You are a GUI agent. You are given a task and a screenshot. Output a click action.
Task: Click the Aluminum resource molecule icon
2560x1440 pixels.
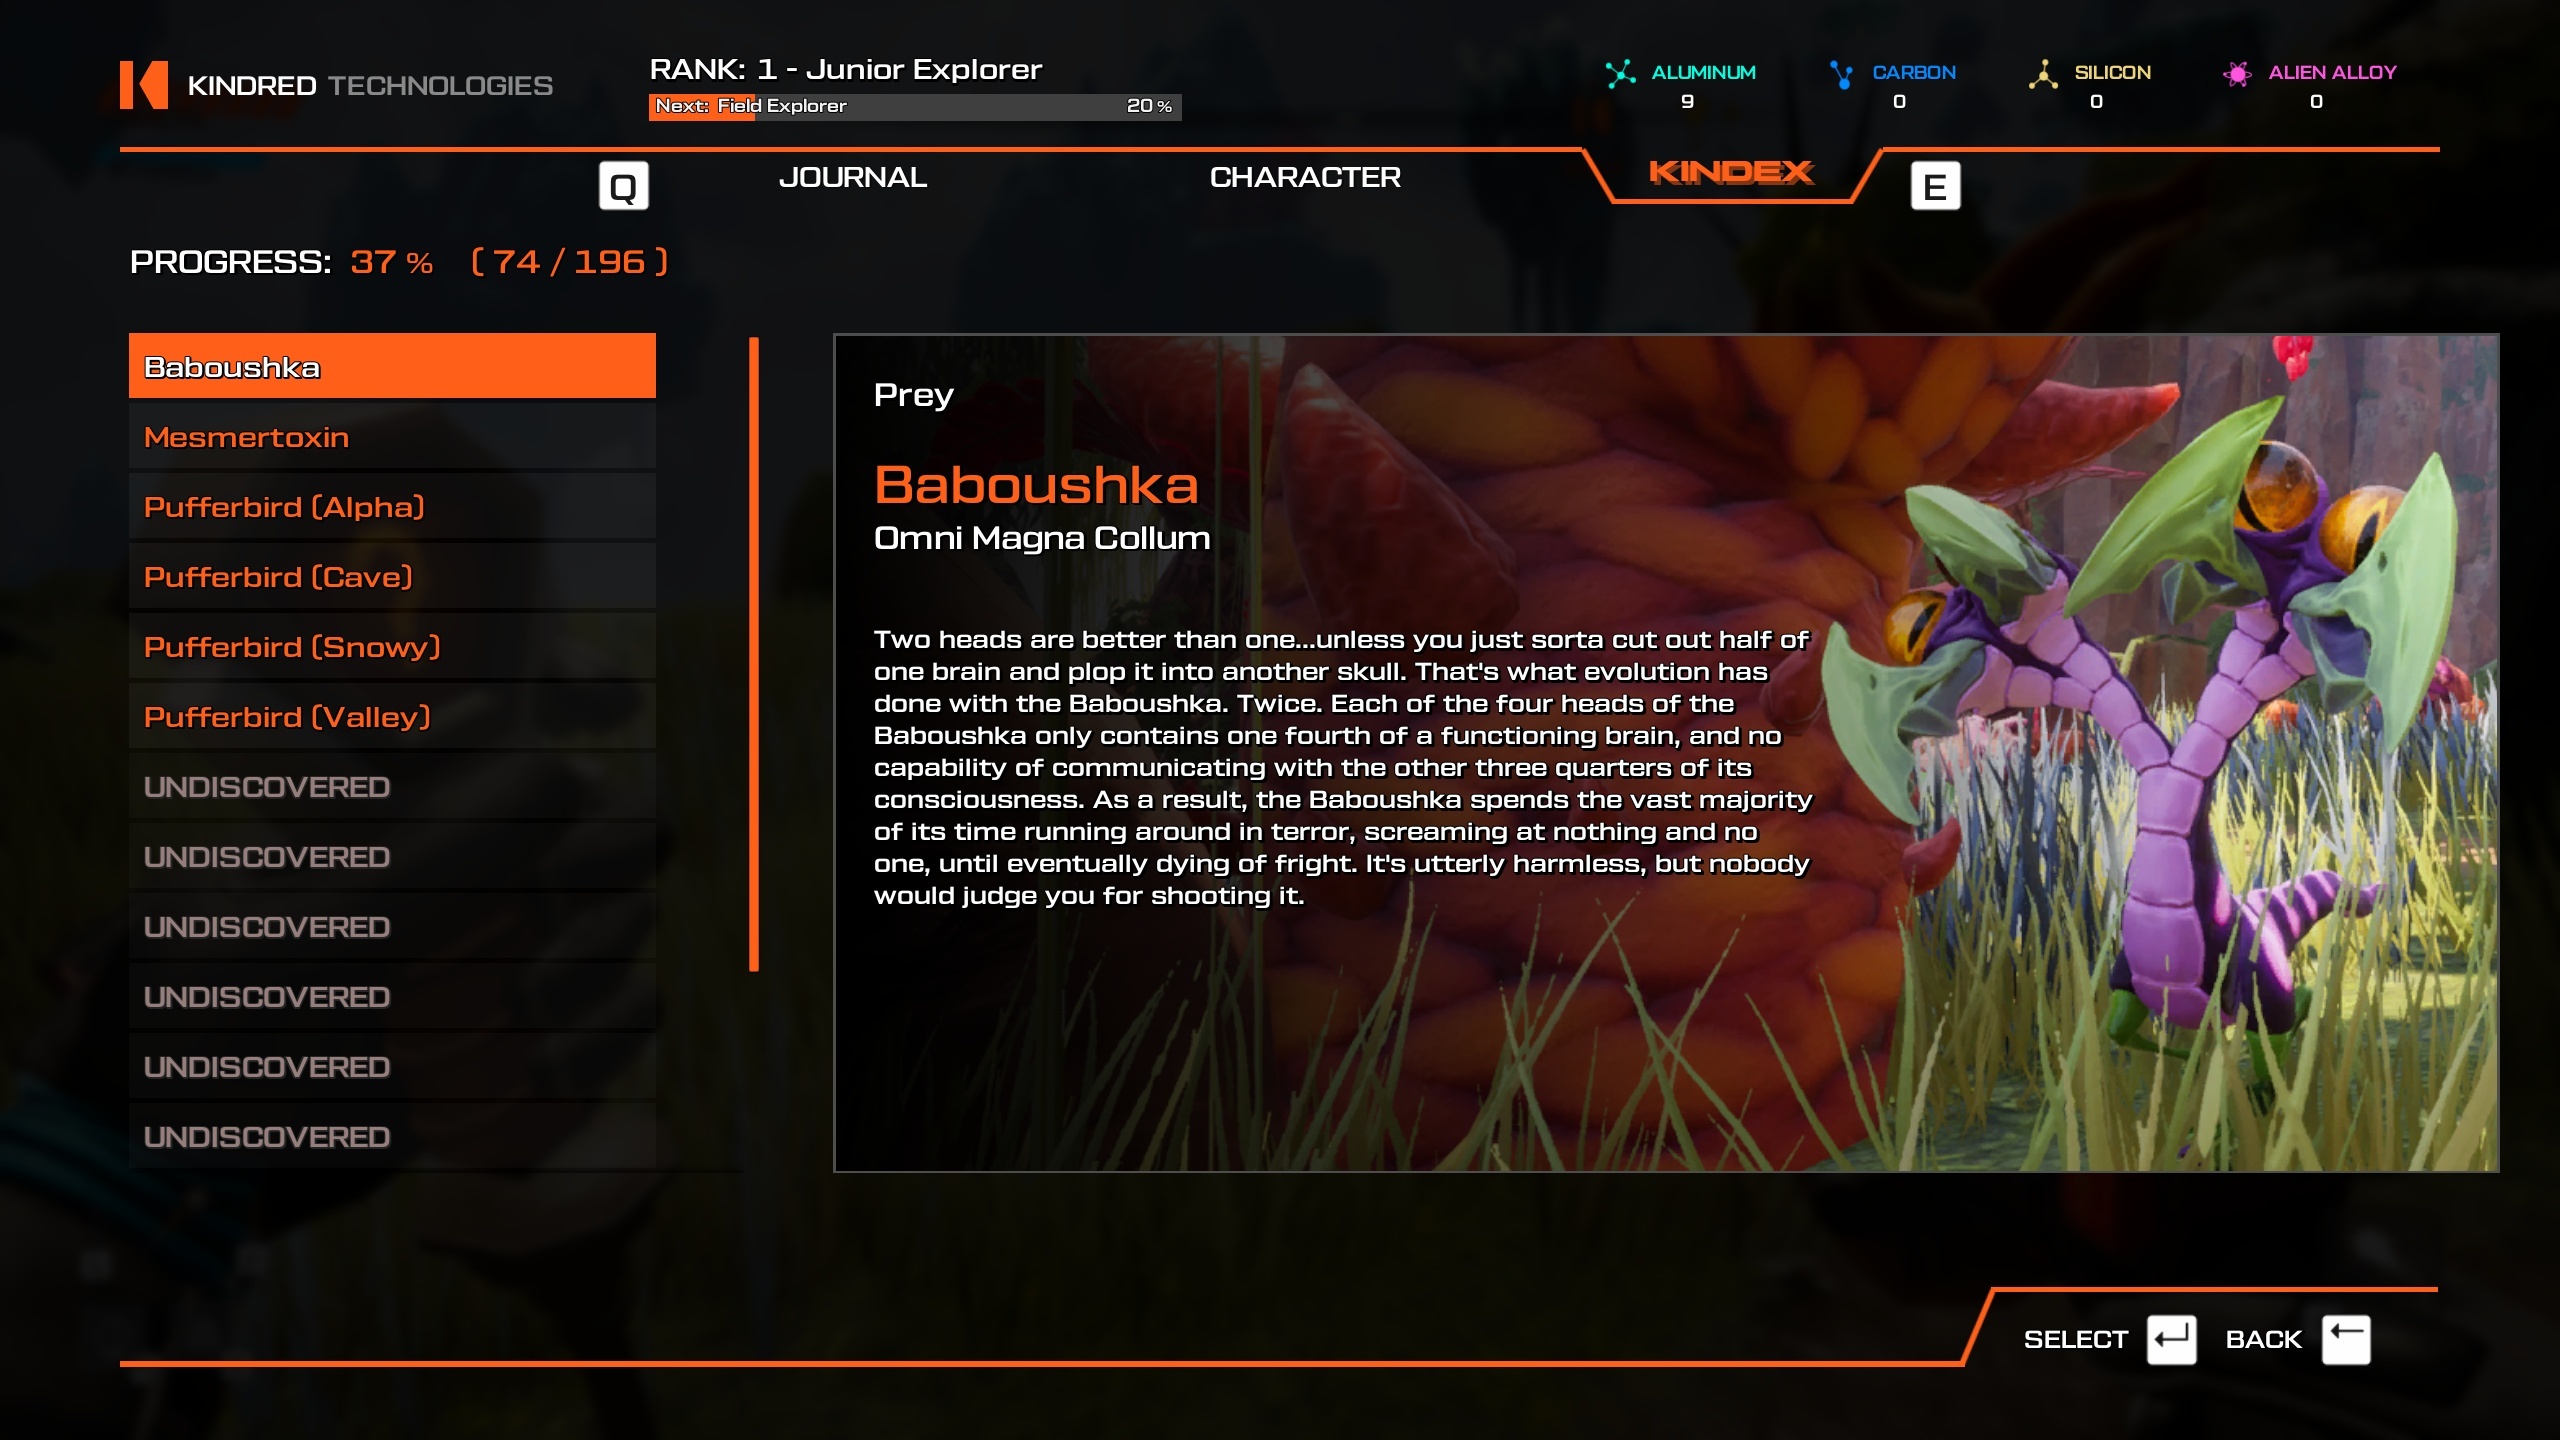(x=1620, y=73)
